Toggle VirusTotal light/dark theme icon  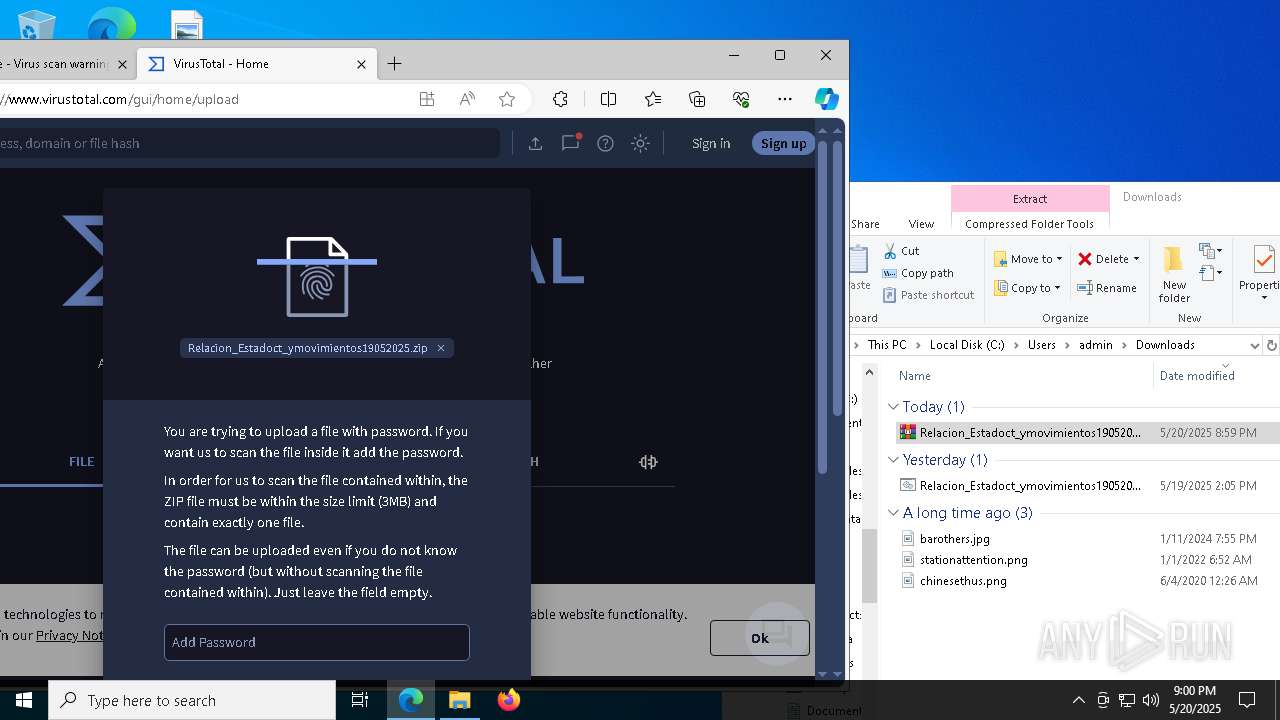click(641, 143)
